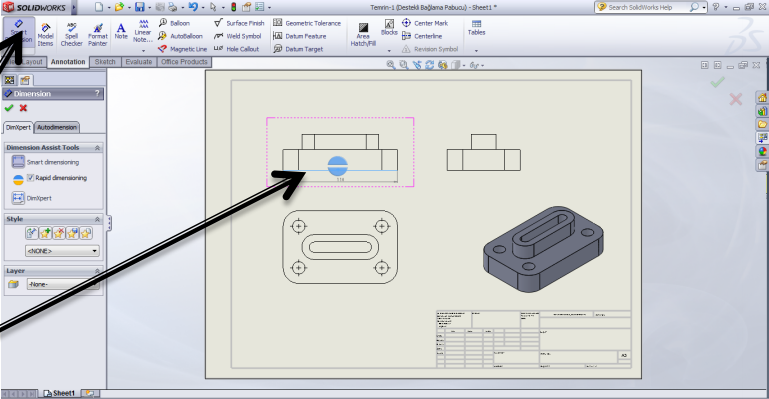The height and width of the screenshot is (399, 769).
Task: Open the Autodimension tab
Action: coord(57,127)
